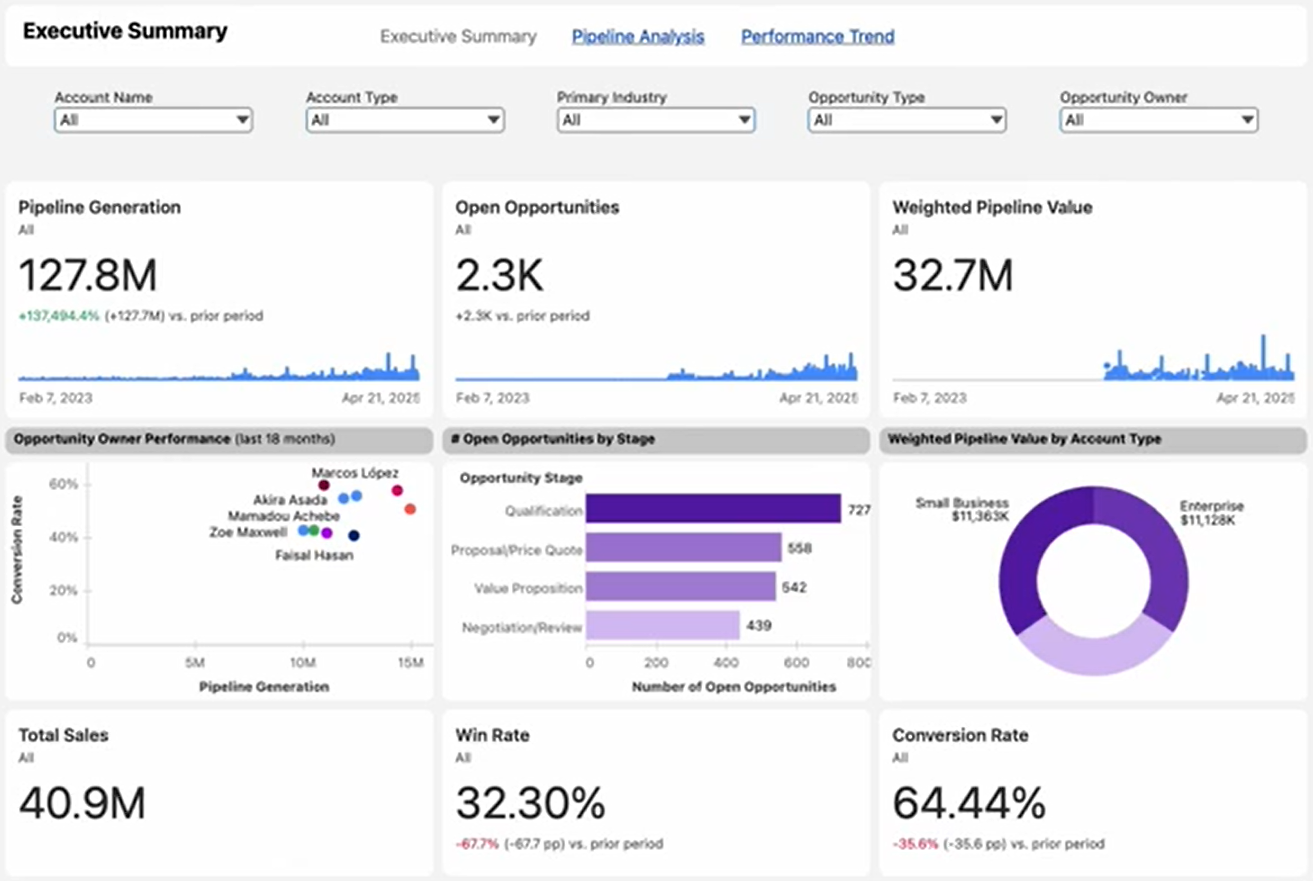Click the Zoe Maxwell scatter point

pyautogui.click(x=304, y=531)
